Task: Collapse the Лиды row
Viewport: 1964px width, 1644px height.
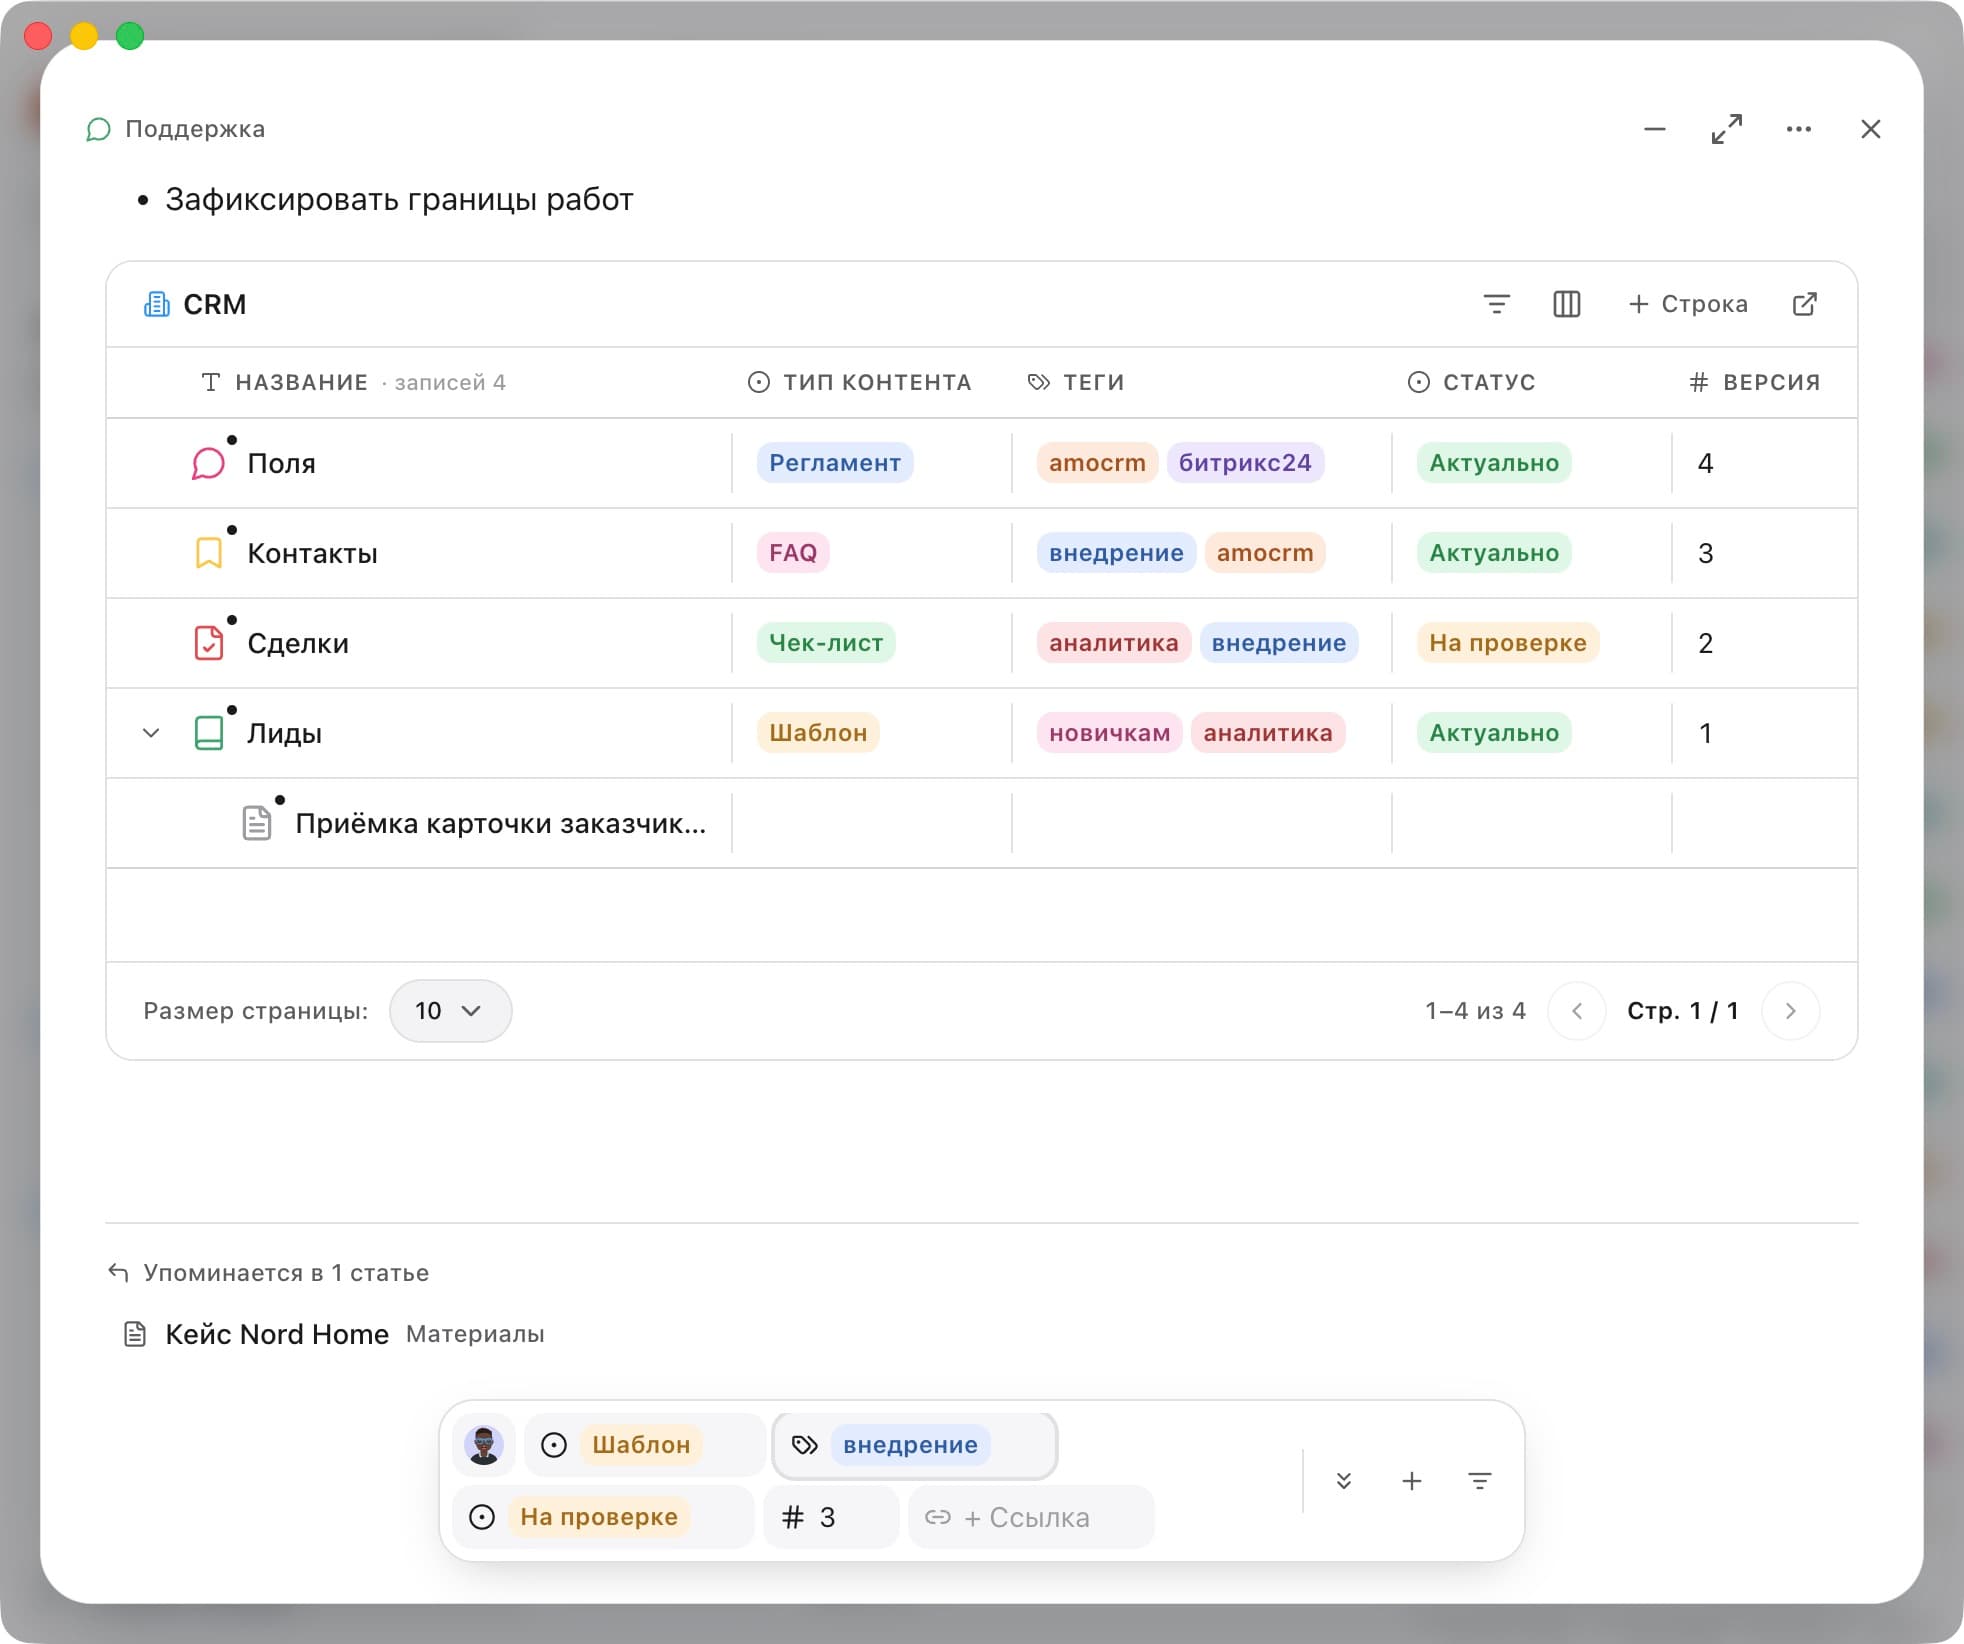Action: click(x=151, y=733)
